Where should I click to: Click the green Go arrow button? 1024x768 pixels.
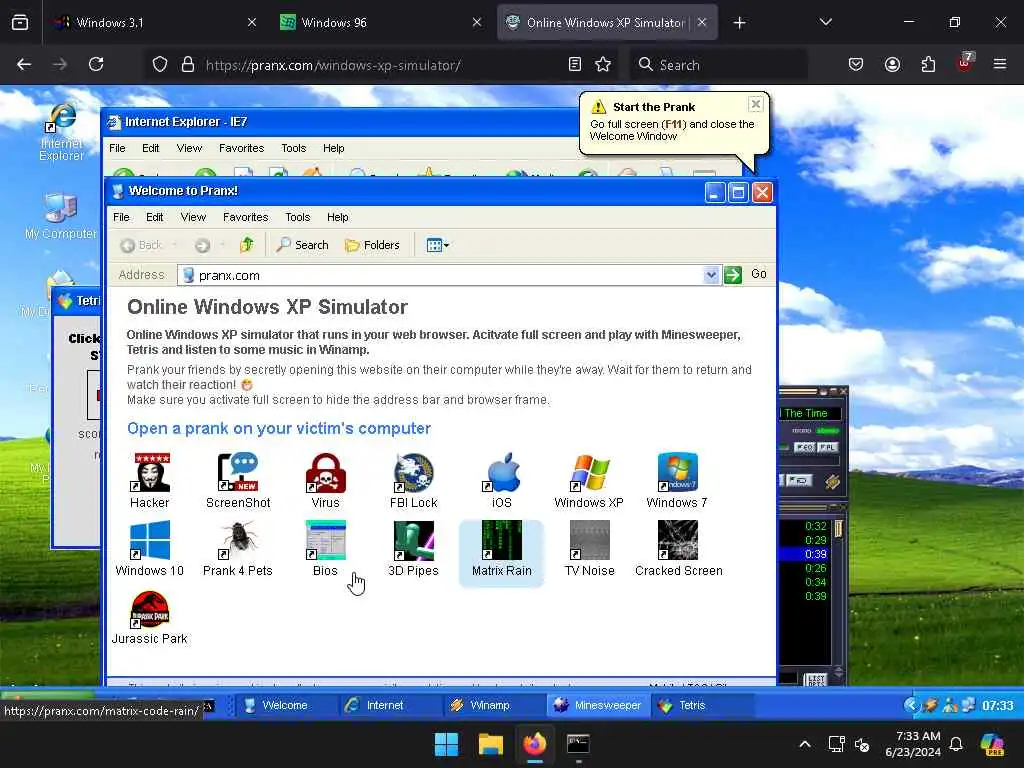(733, 275)
